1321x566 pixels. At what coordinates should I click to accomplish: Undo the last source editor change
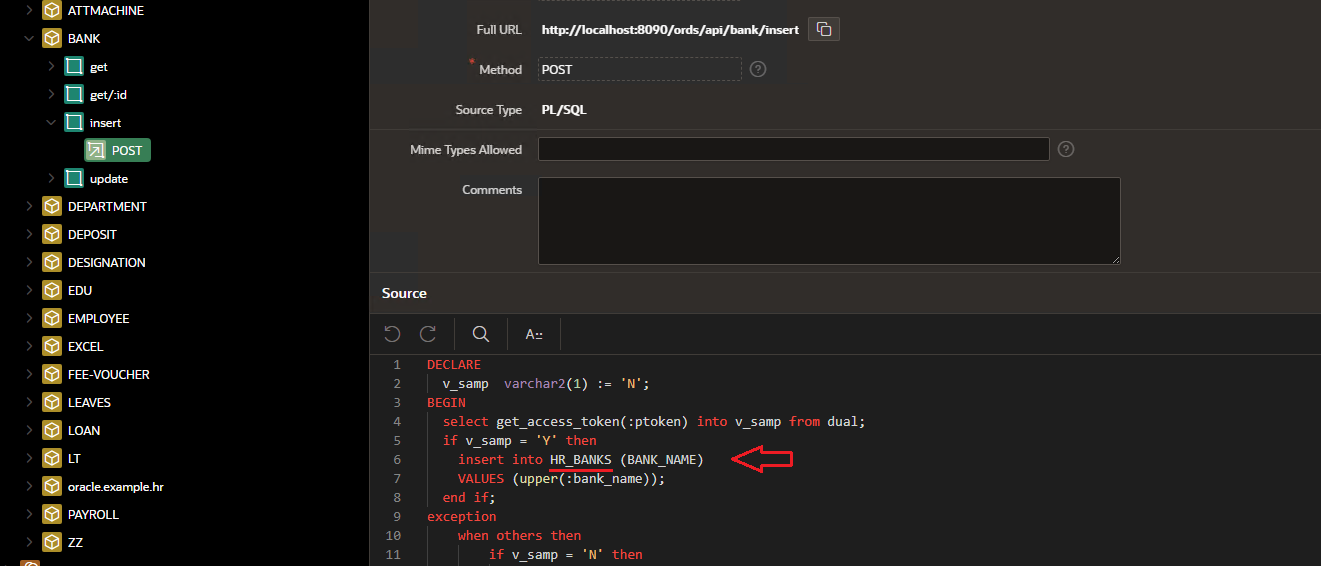pyautogui.click(x=392, y=334)
